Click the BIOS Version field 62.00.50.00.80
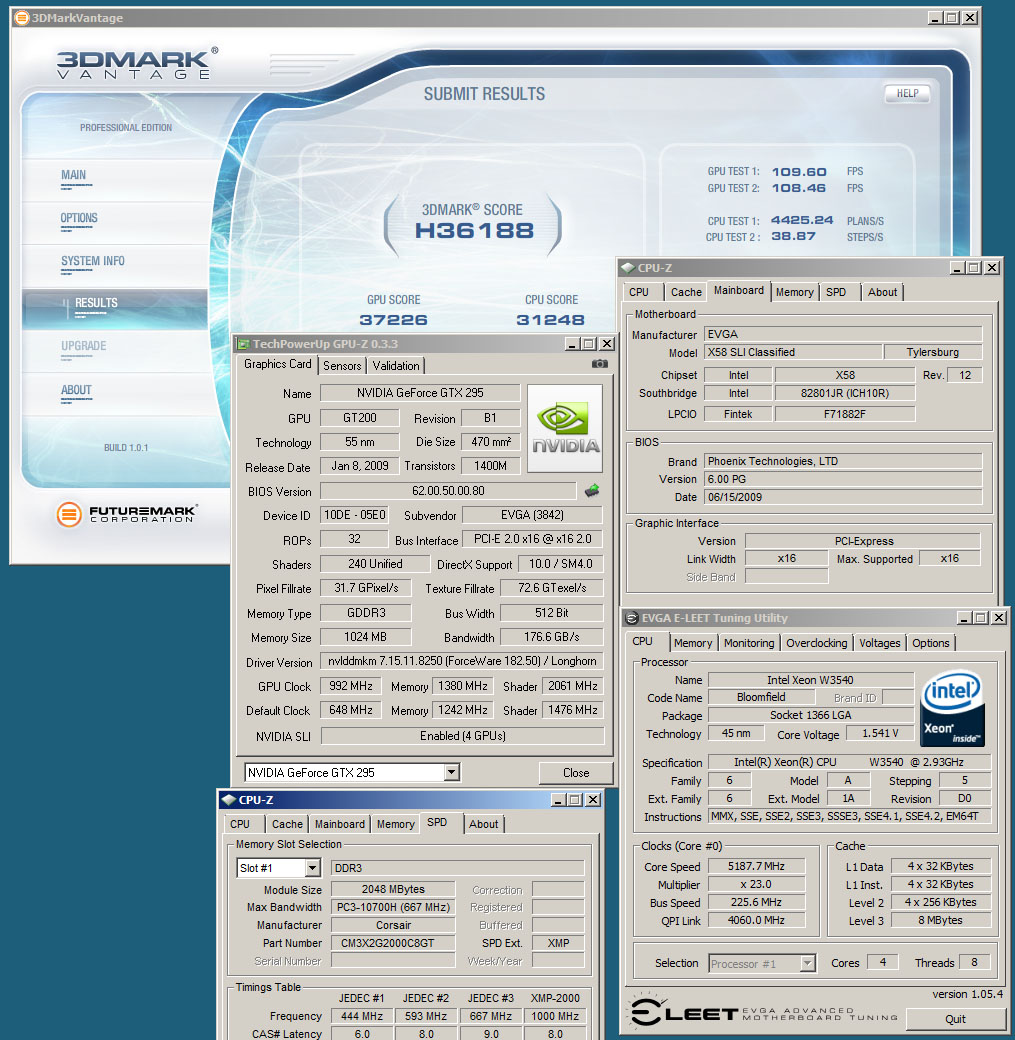Screen dimensions: 1015x1040 (448, 491)
